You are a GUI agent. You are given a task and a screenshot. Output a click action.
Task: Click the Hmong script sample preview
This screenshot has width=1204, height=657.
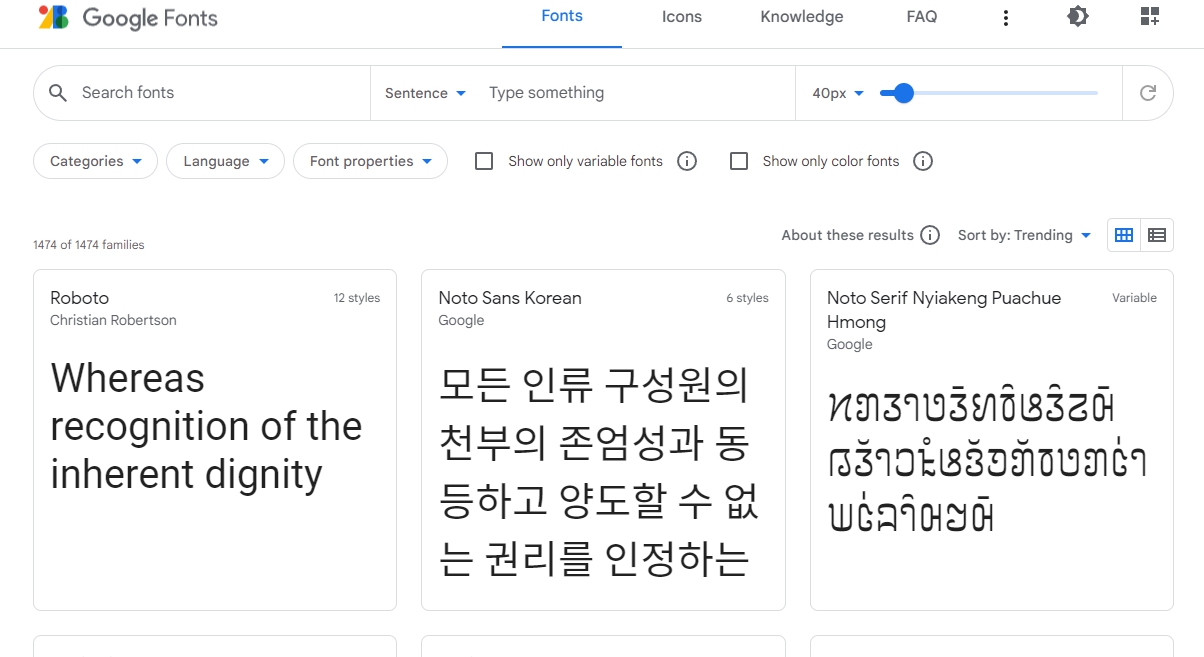point(988,462)
